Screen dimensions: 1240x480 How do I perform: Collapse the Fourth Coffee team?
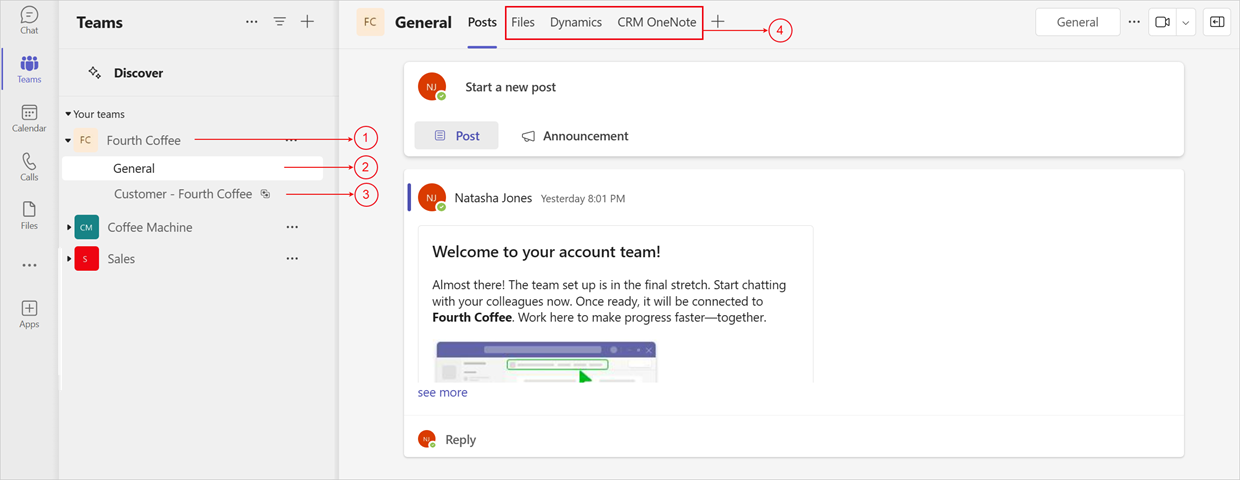68,141
